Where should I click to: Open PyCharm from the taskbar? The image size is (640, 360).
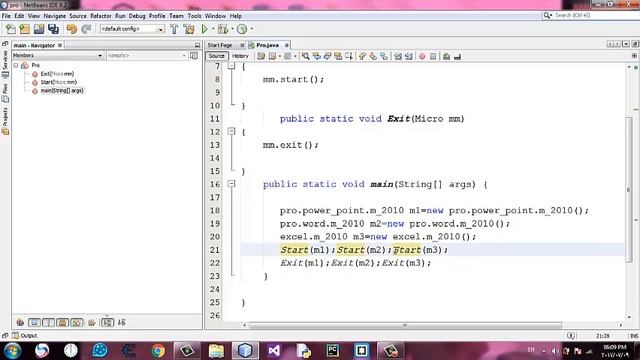[333, 351]
